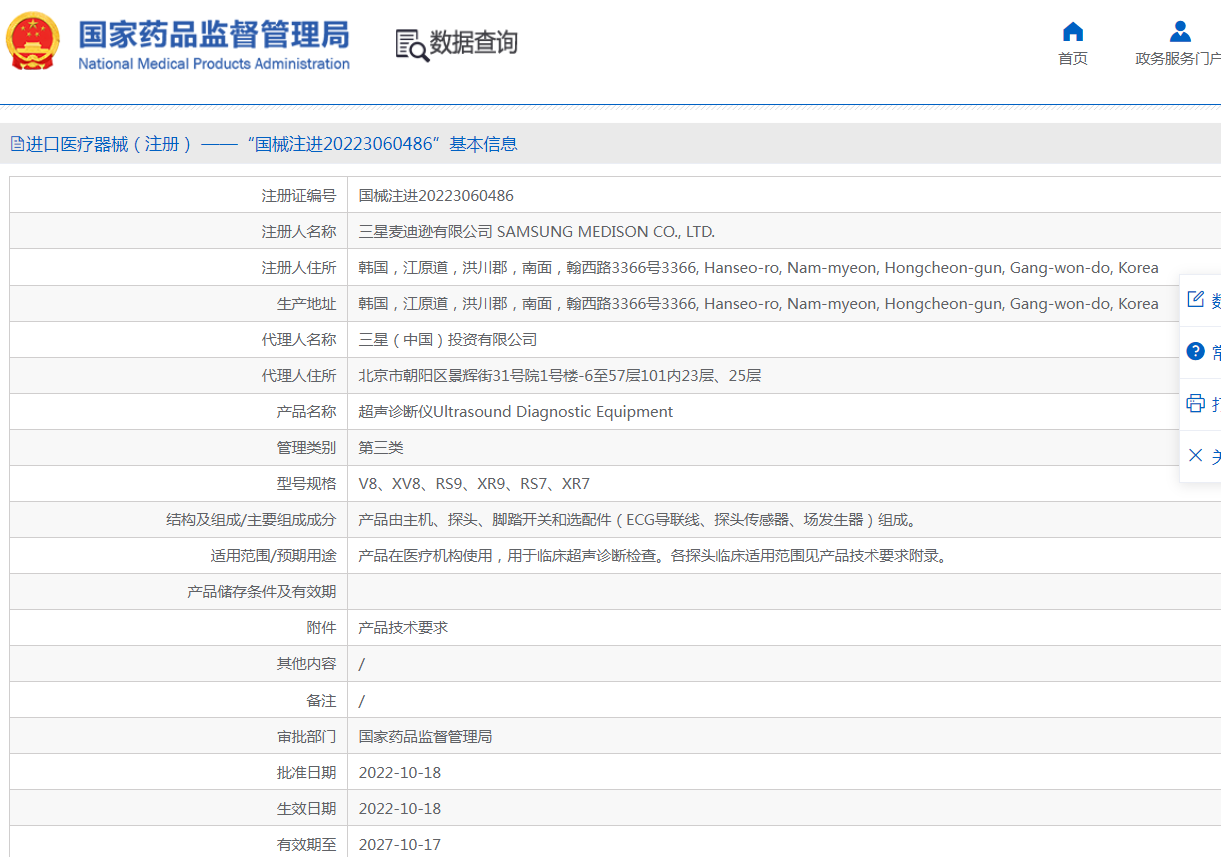Image resolution: width=1221 pixels, height=857 pixels.
Task: Click the 型号规格 label
Action: coord(307,484)
